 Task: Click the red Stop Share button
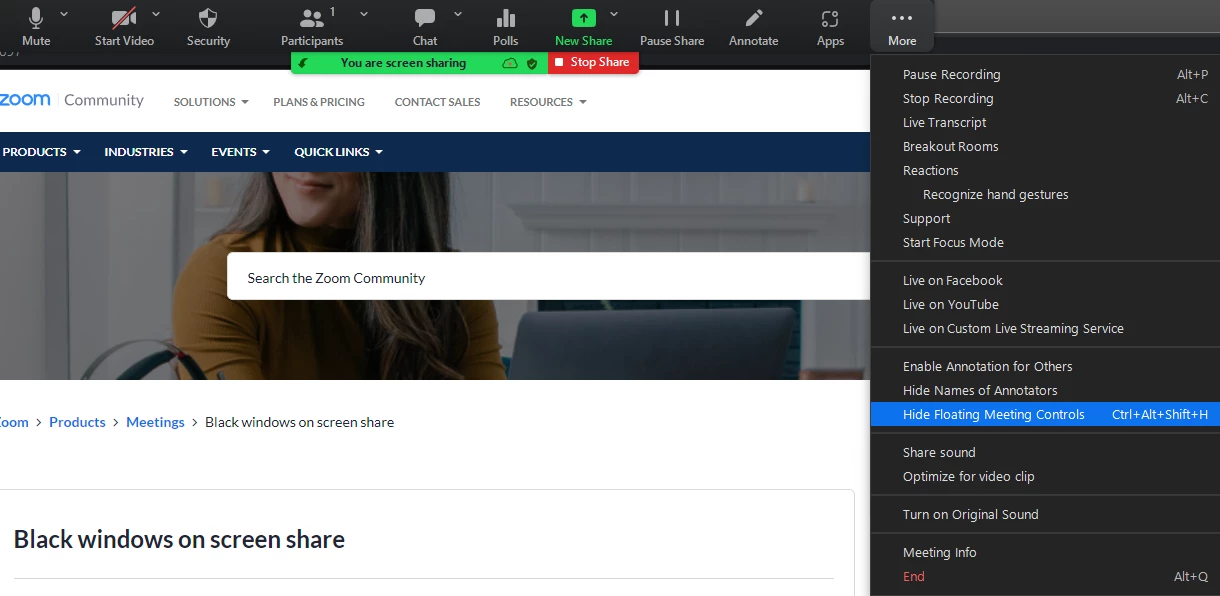[593, 63]
